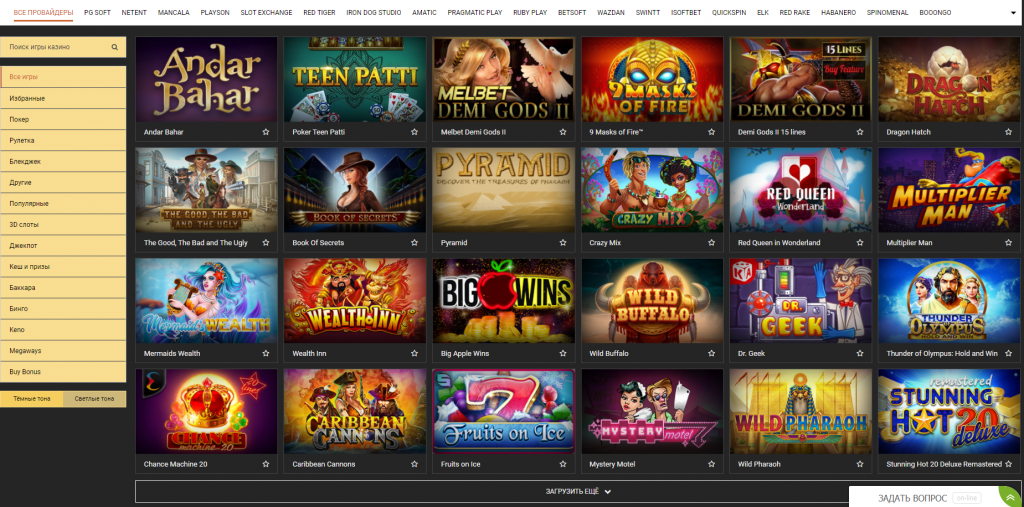
Task: Choose the Red Tiger provider
Action: 319,12
